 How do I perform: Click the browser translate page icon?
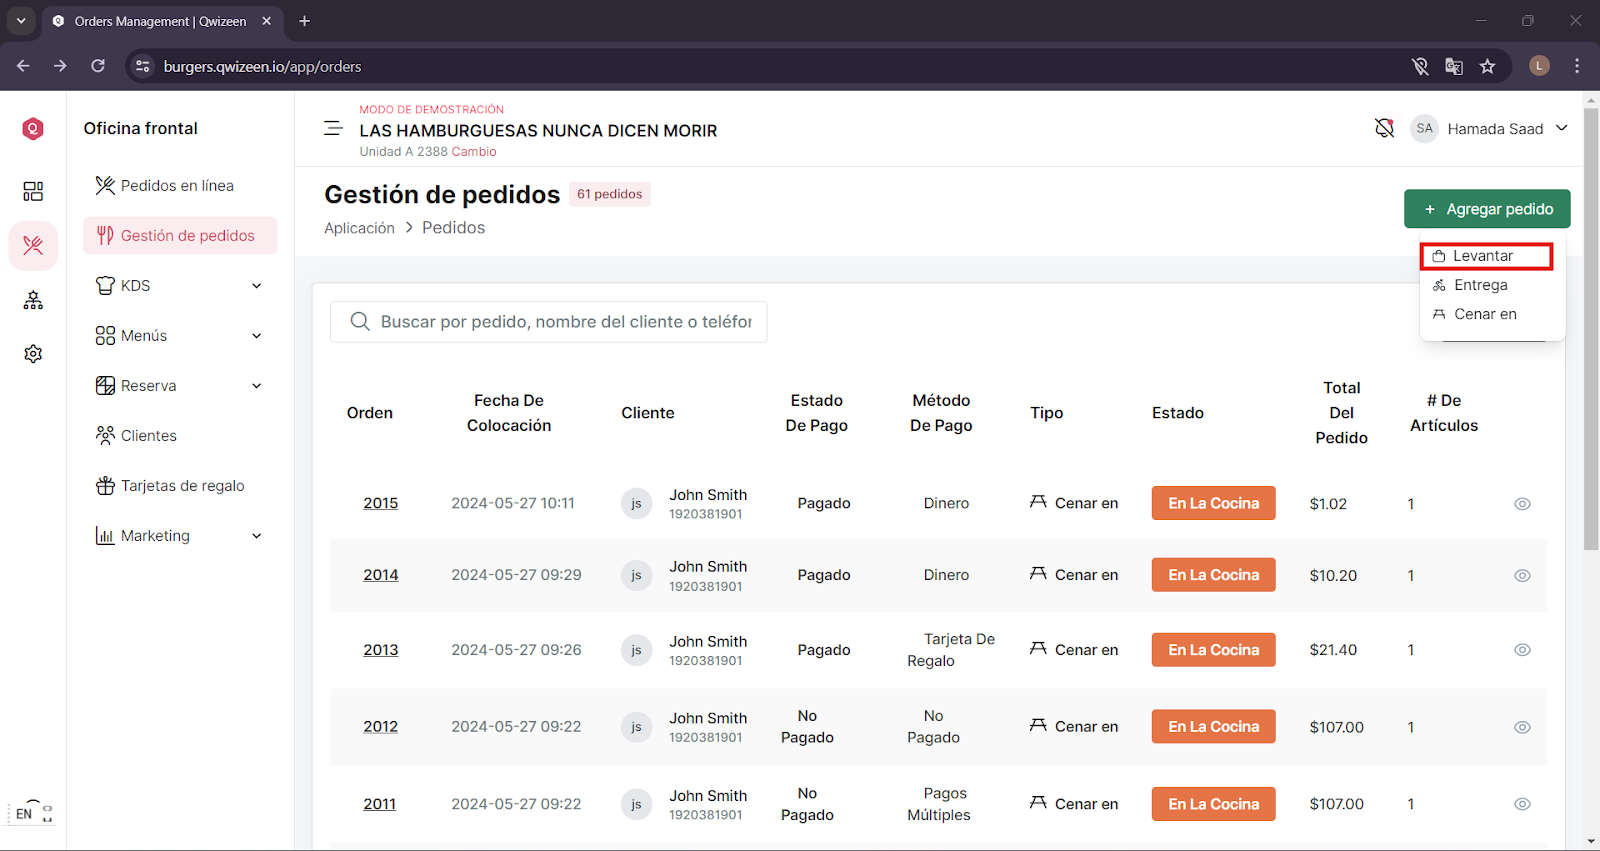click(x=1454, y=66)
